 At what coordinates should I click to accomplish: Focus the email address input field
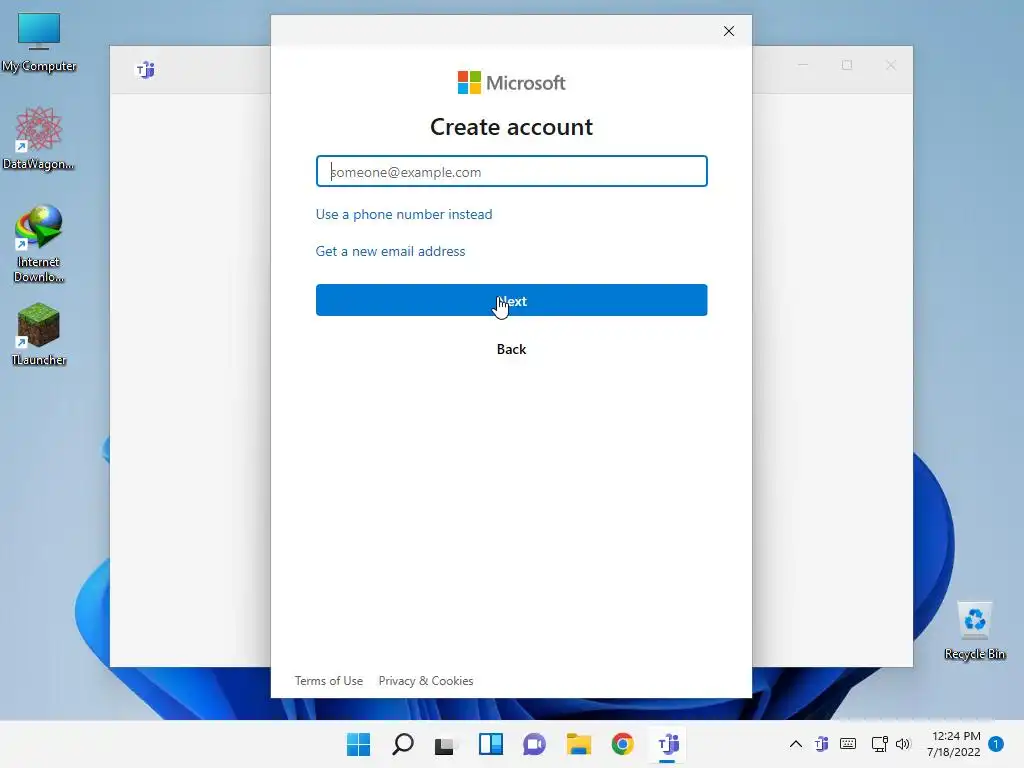pos(511,171)
